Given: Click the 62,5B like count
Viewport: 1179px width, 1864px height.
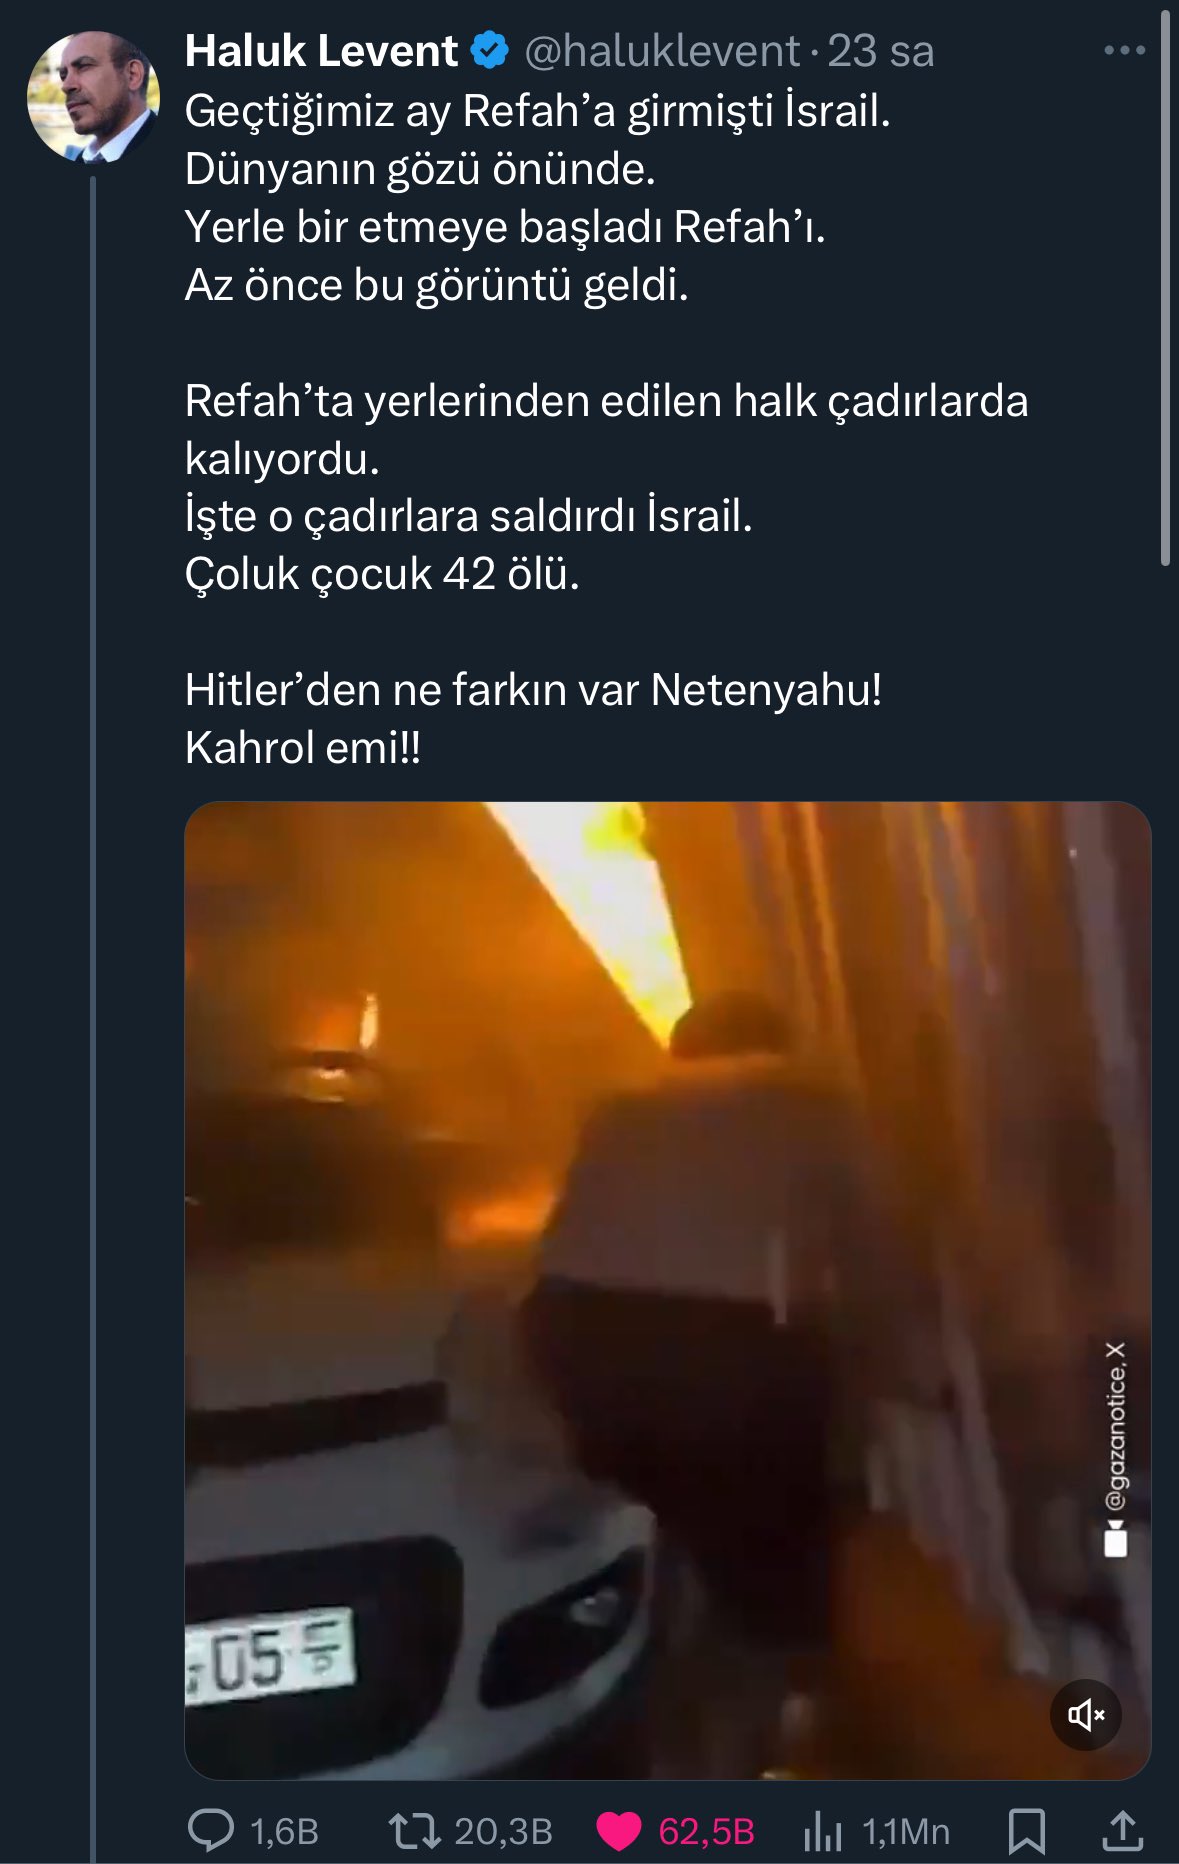Looking at the screenshot, I should pyautogui.click(x=706, y=1832).
